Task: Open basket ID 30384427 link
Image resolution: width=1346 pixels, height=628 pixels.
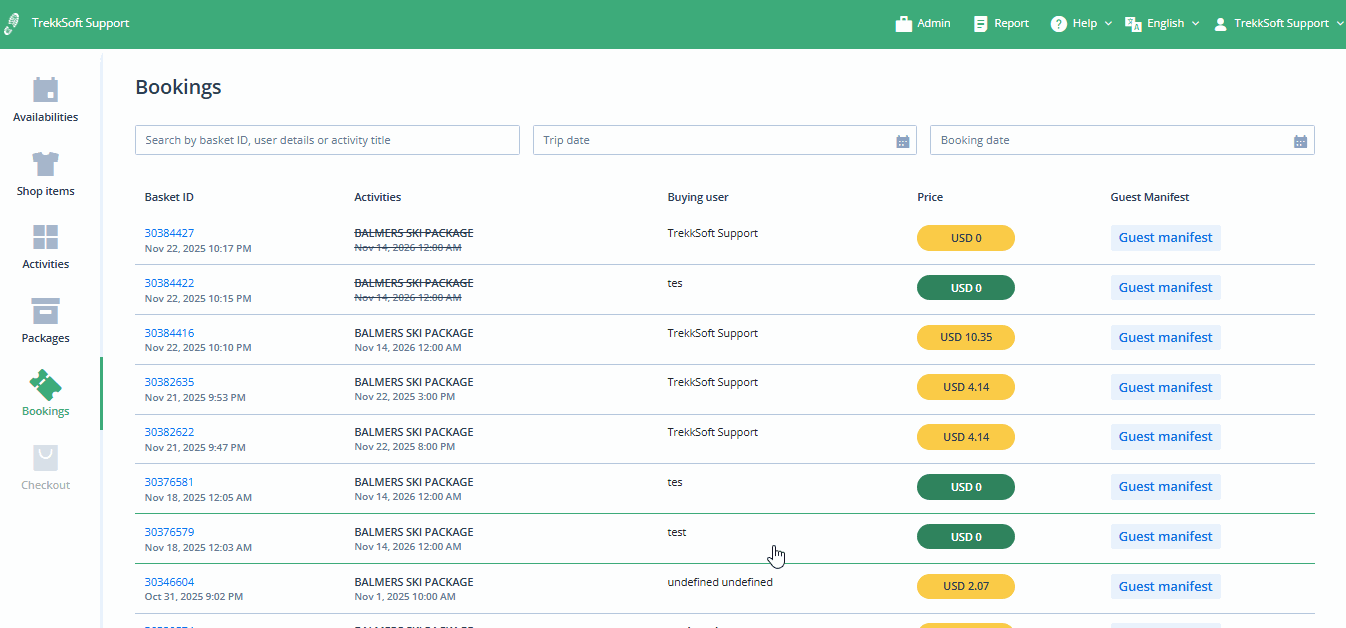Action: click(169, 233)
